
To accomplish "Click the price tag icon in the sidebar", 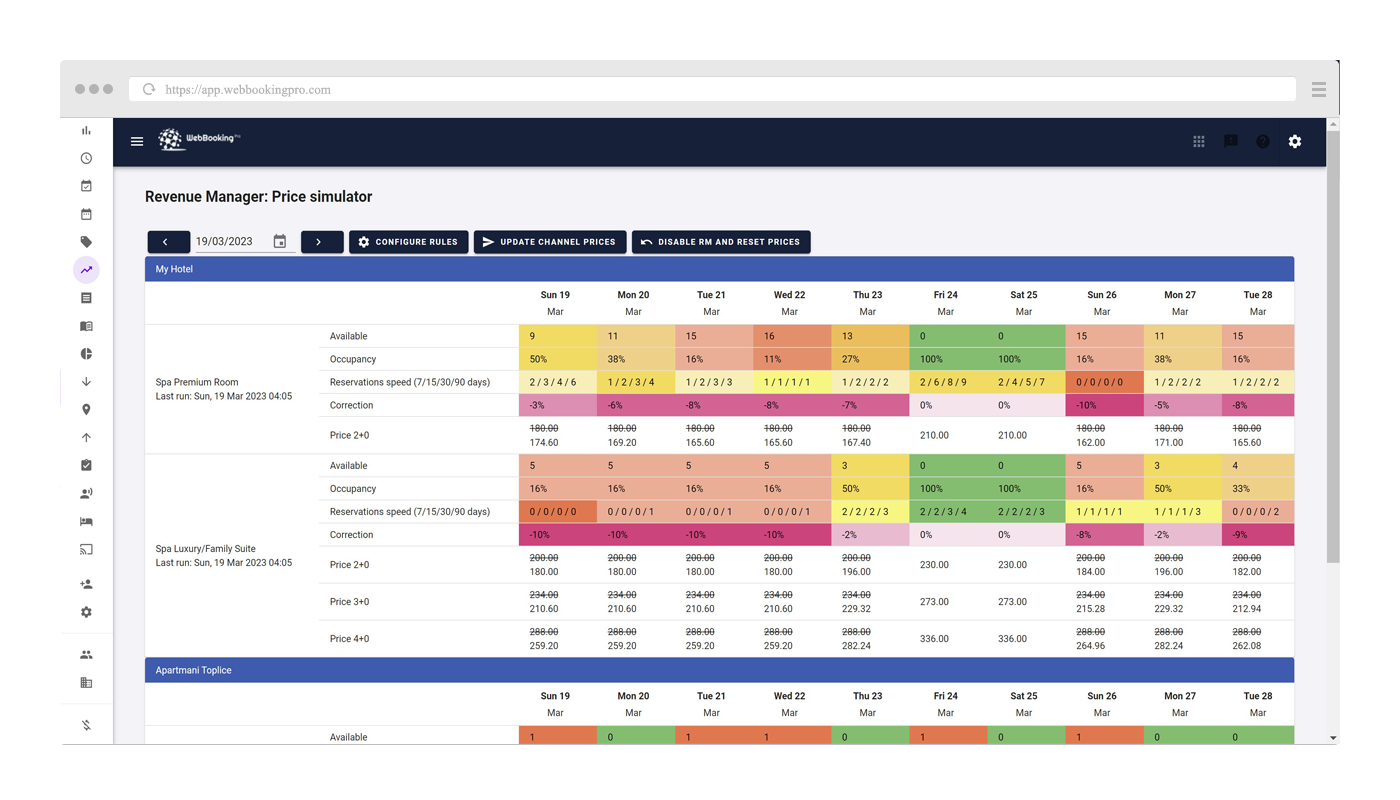I will click(86, 242).
